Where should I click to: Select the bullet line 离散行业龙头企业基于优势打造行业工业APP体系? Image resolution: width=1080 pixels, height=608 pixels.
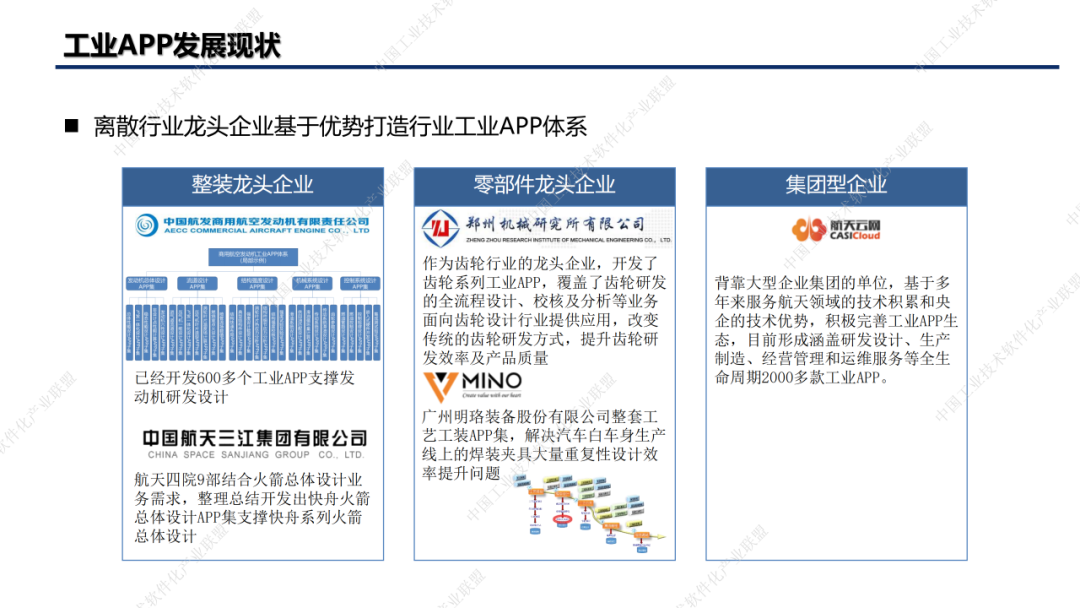tap(340, 126)
